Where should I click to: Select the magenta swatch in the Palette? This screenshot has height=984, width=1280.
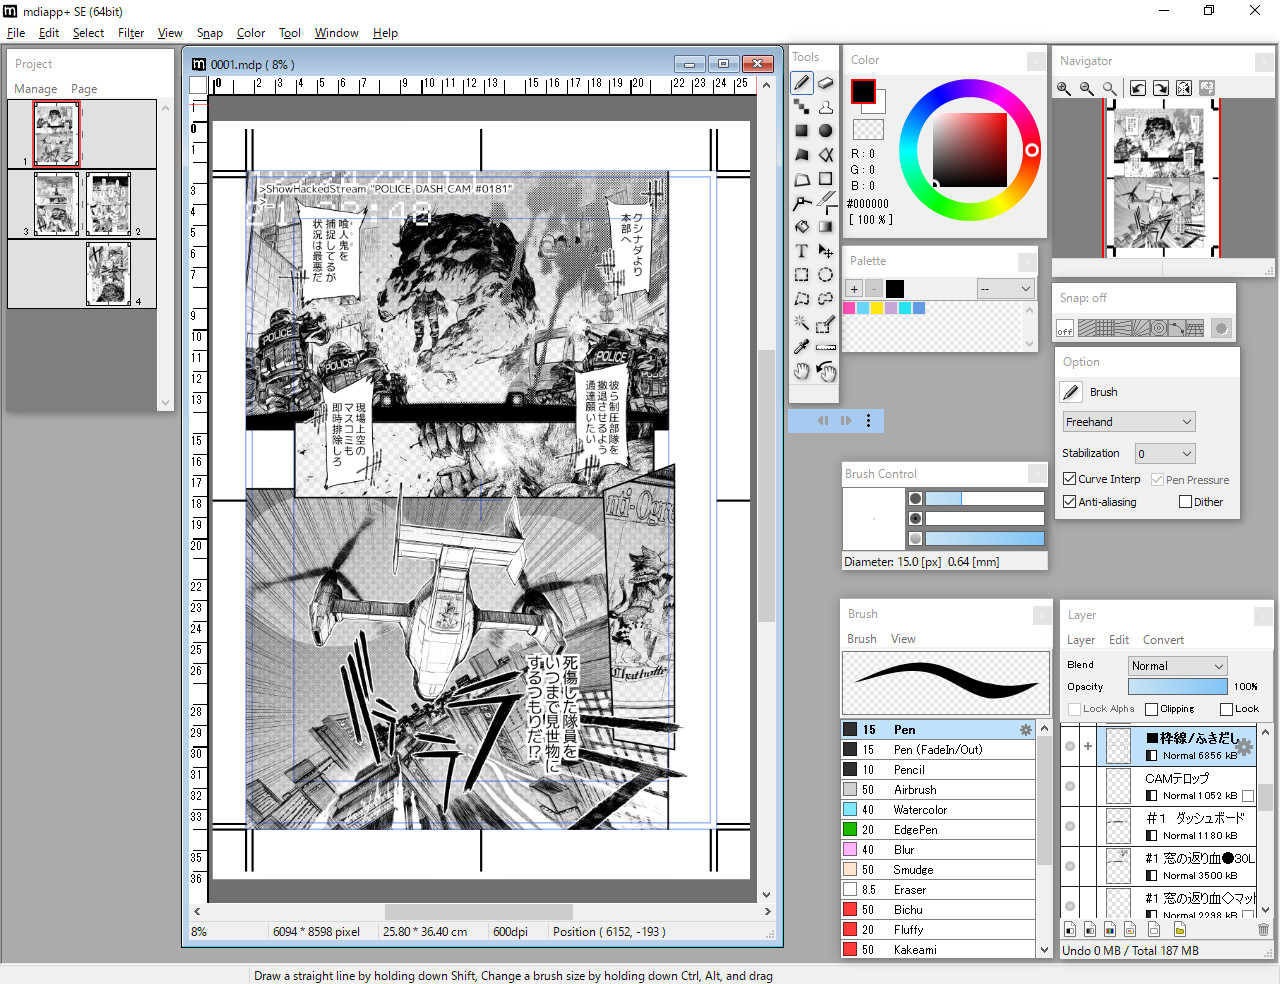(849, 307)
